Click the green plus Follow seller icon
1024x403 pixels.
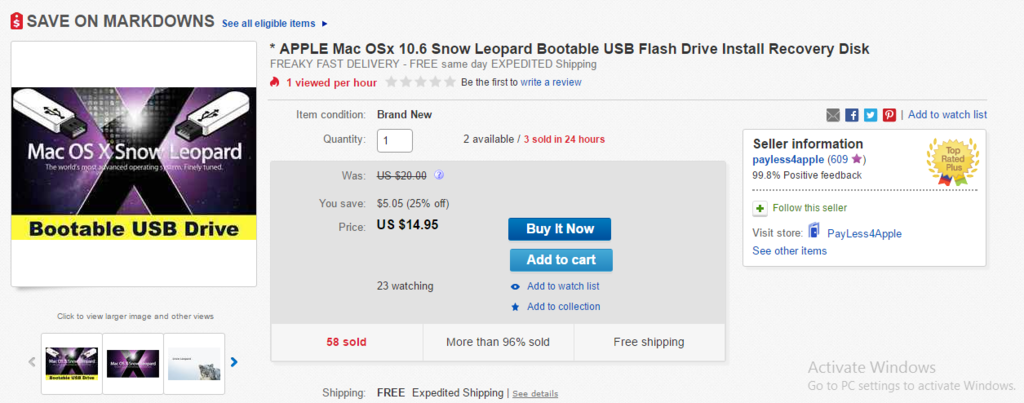click(x=760, y=208)
